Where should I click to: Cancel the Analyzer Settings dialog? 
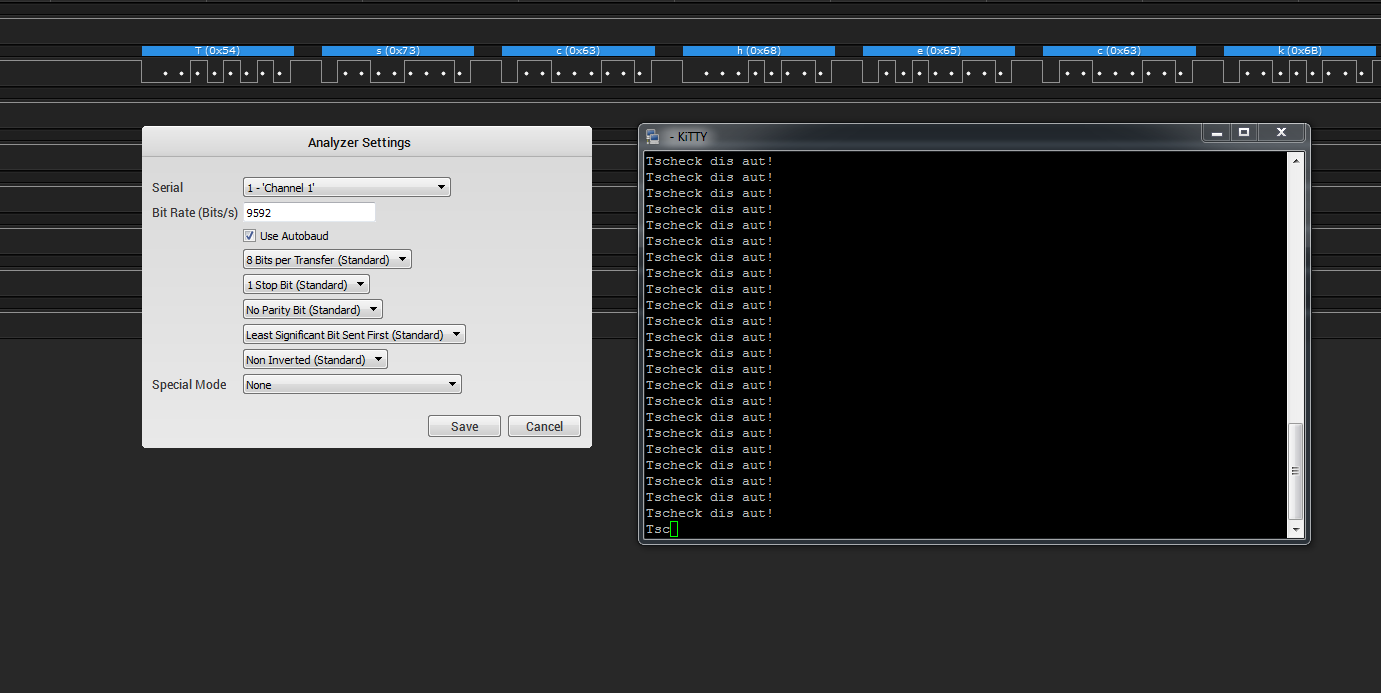[544, 426]
